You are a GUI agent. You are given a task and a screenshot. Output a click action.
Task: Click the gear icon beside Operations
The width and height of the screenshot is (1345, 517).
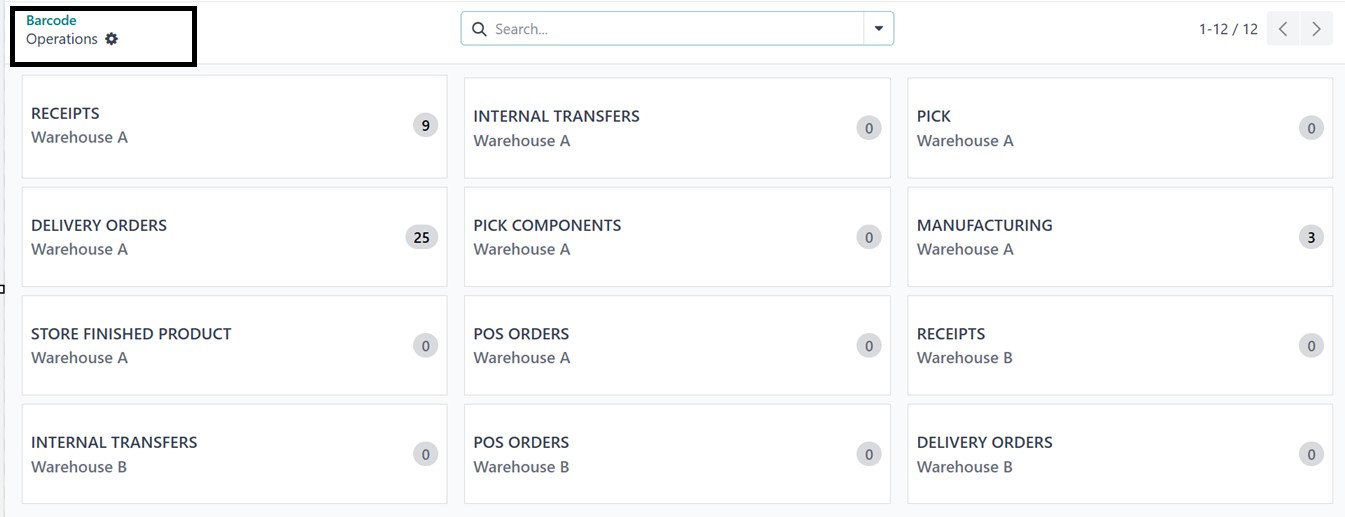(x=112, y=39)
